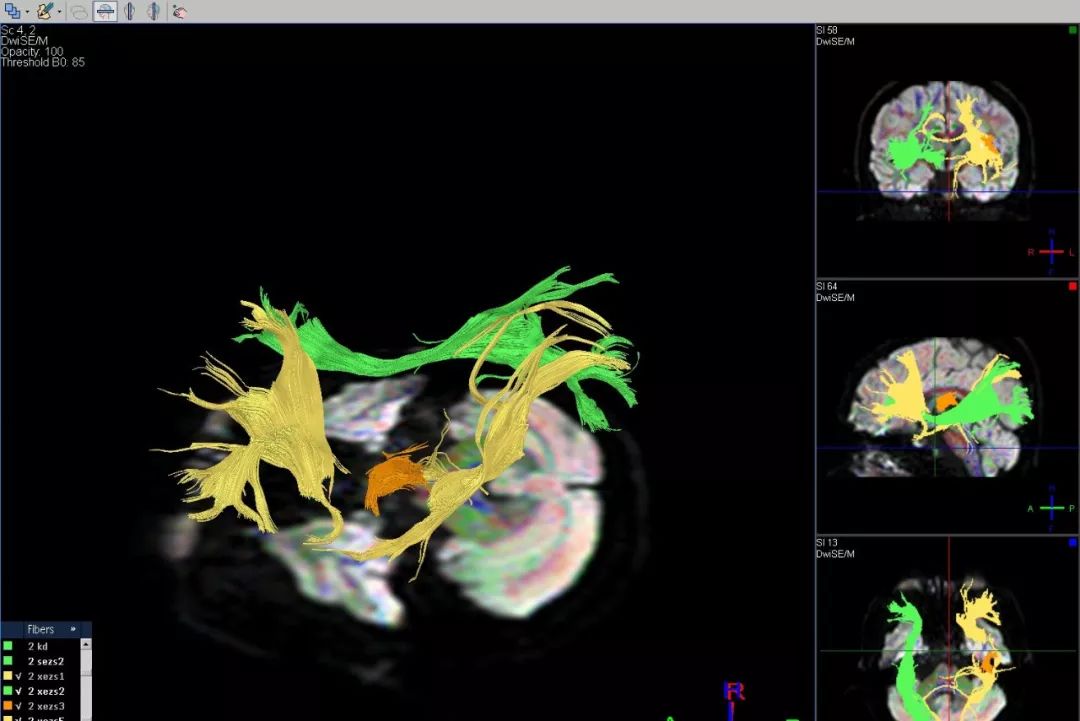1080x721 pixels.
Task: Click the Fibers panel header label
Action: point(41,629)
